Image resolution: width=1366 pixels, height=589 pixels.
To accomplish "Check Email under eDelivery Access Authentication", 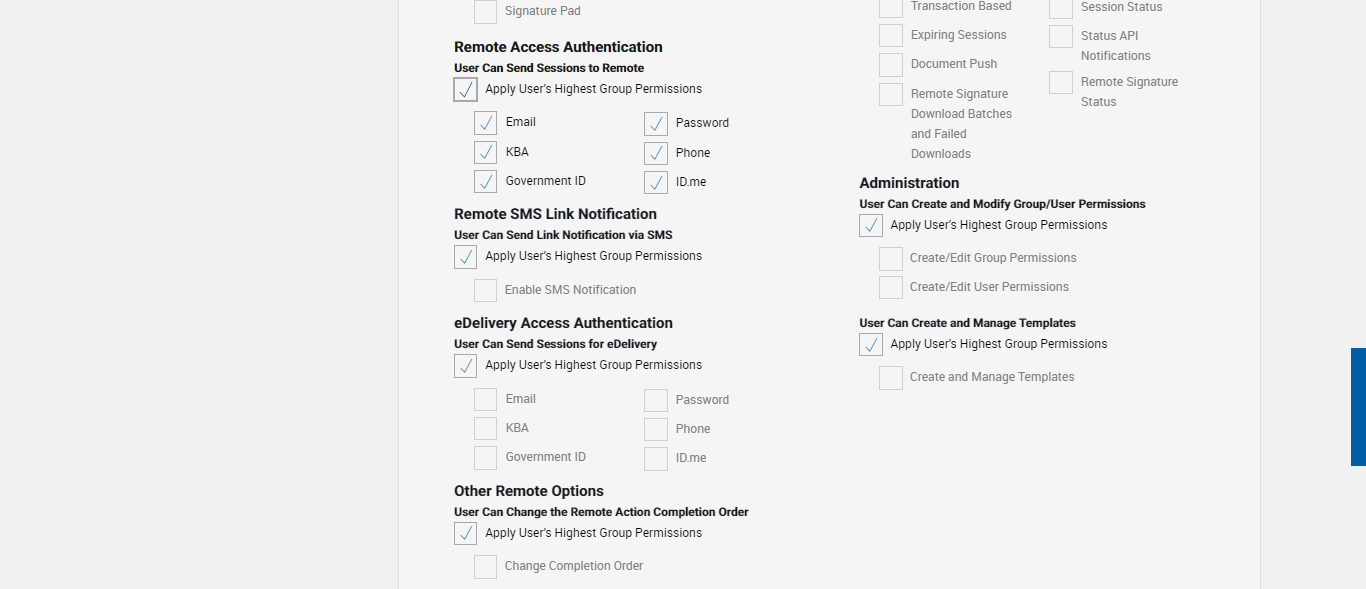I will (x=486, y=400).
